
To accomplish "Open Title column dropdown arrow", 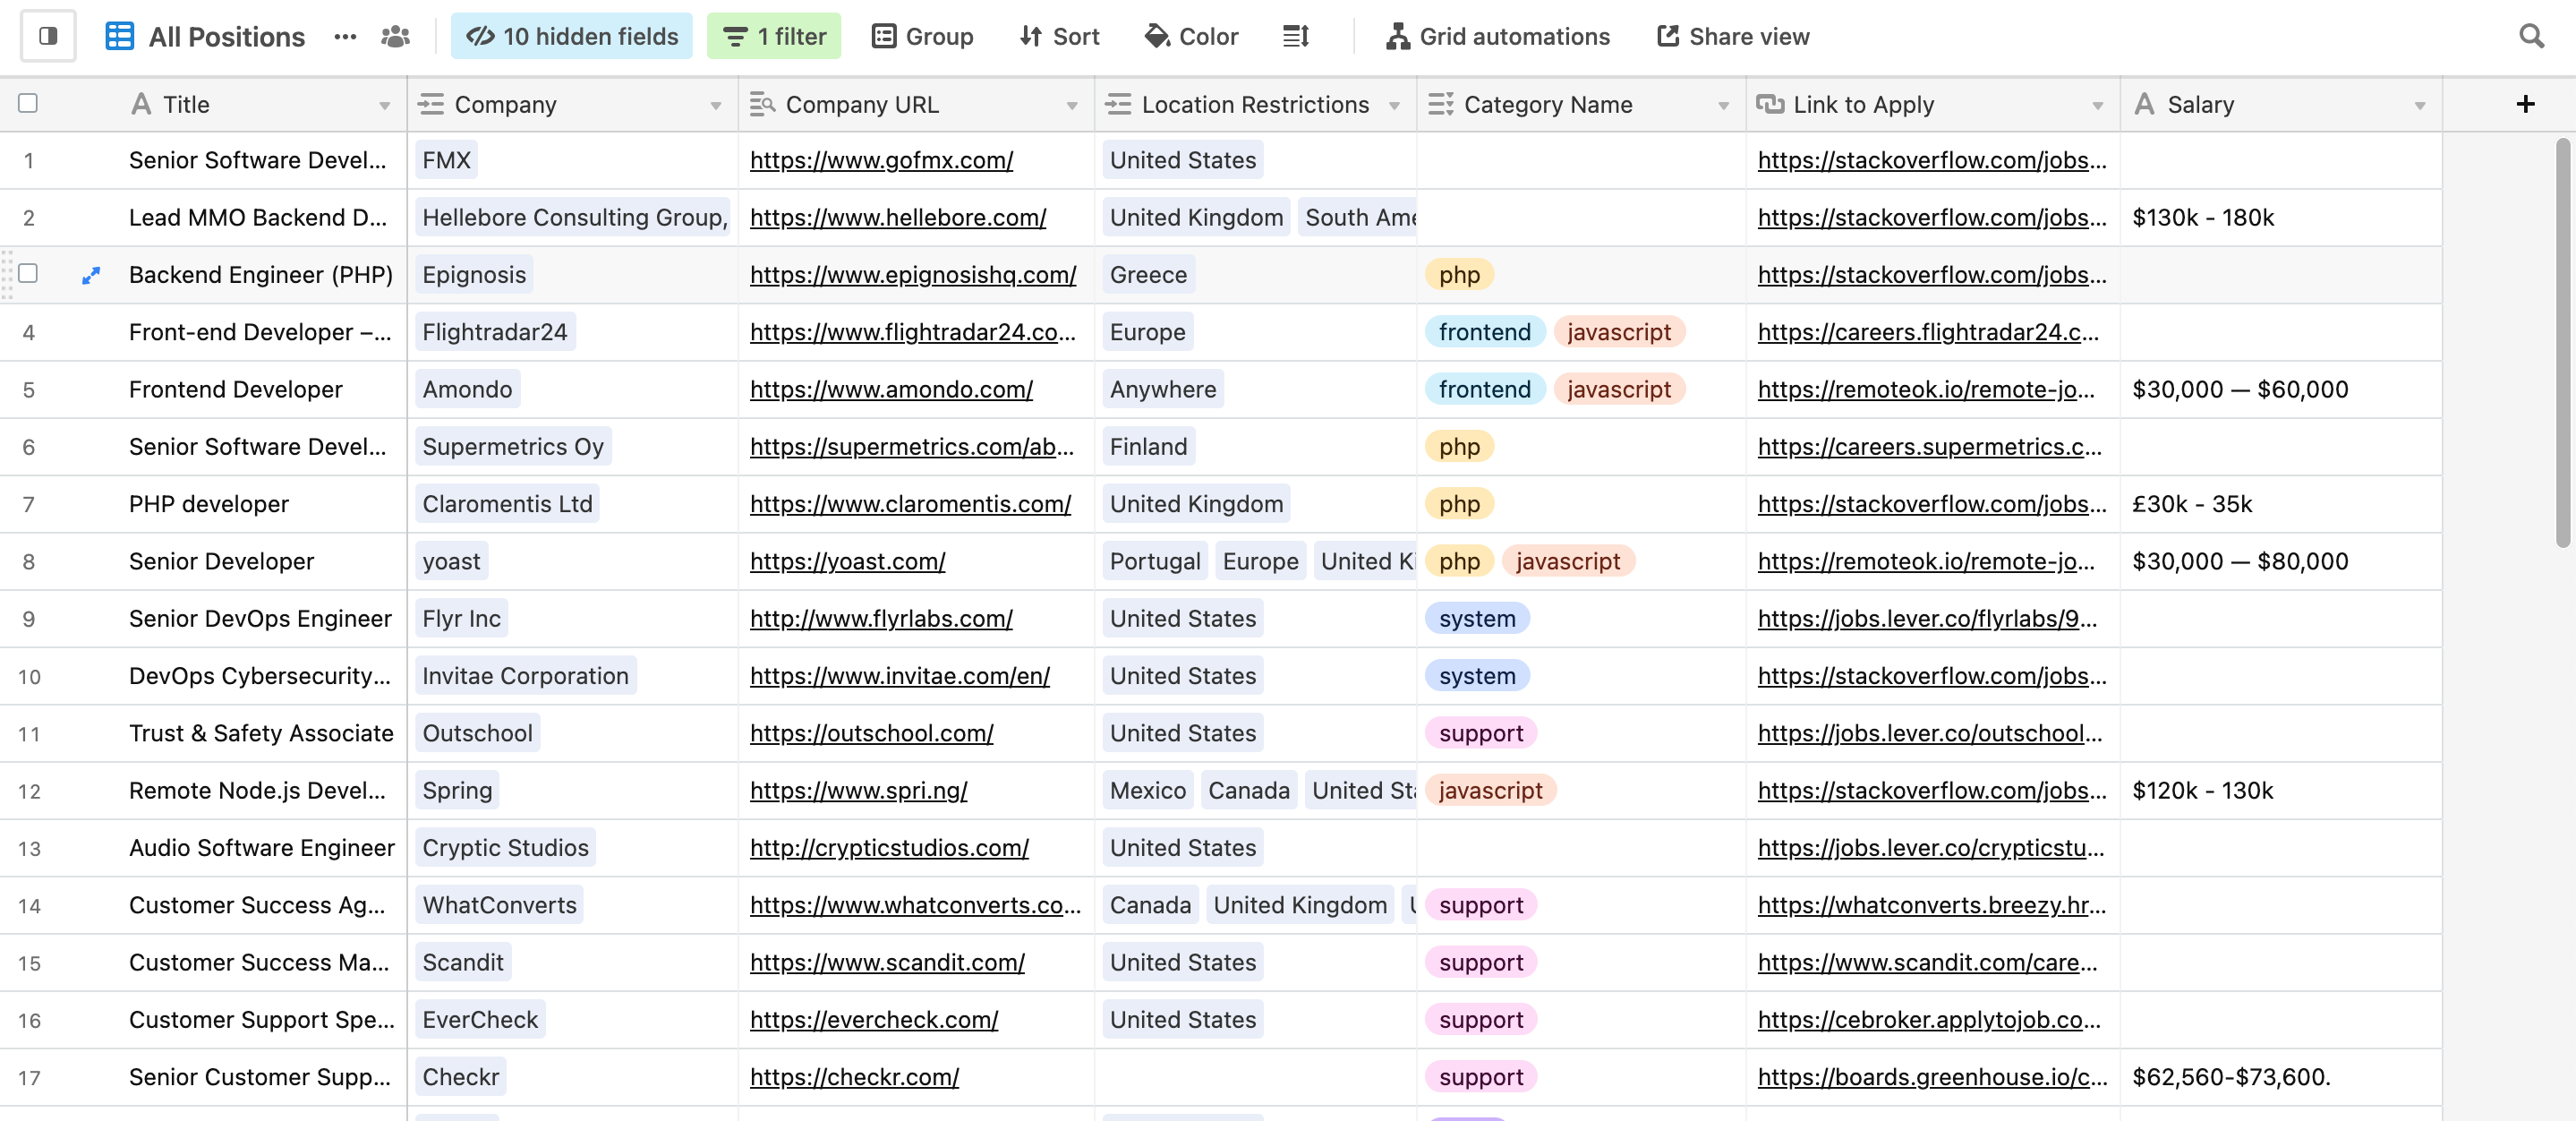I will (x=384, y=105).
